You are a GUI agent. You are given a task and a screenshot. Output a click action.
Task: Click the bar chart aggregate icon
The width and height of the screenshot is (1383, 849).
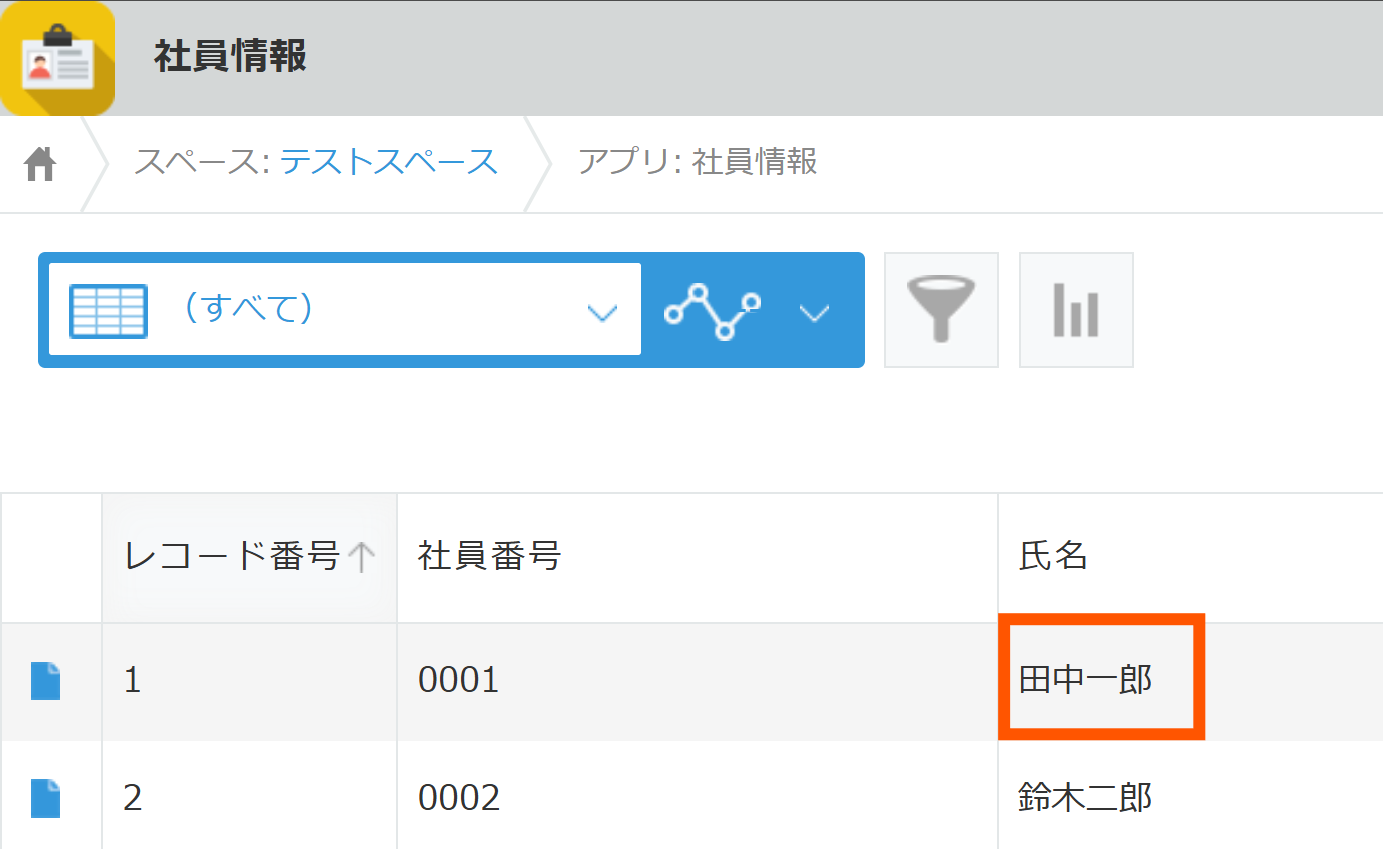(x=1076, y=310)
